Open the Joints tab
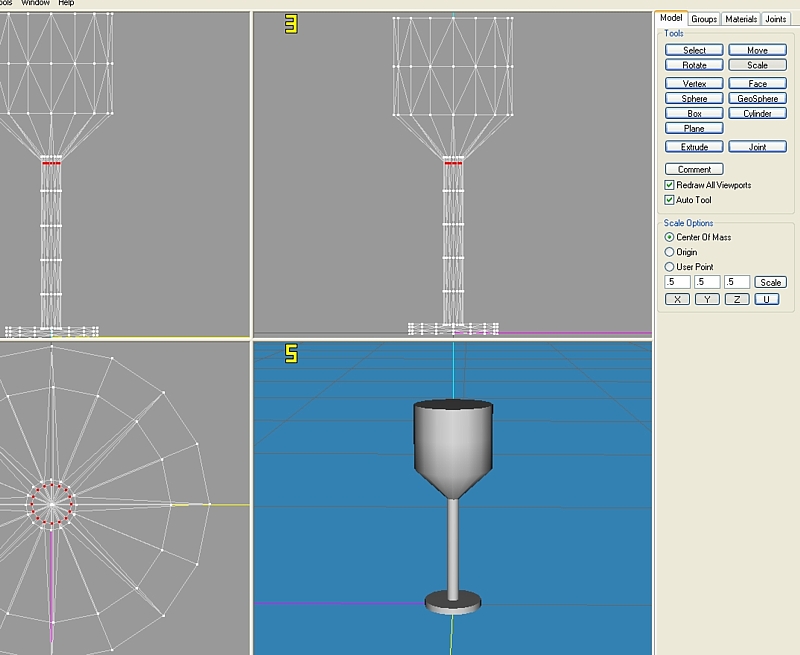 (775, 19)
